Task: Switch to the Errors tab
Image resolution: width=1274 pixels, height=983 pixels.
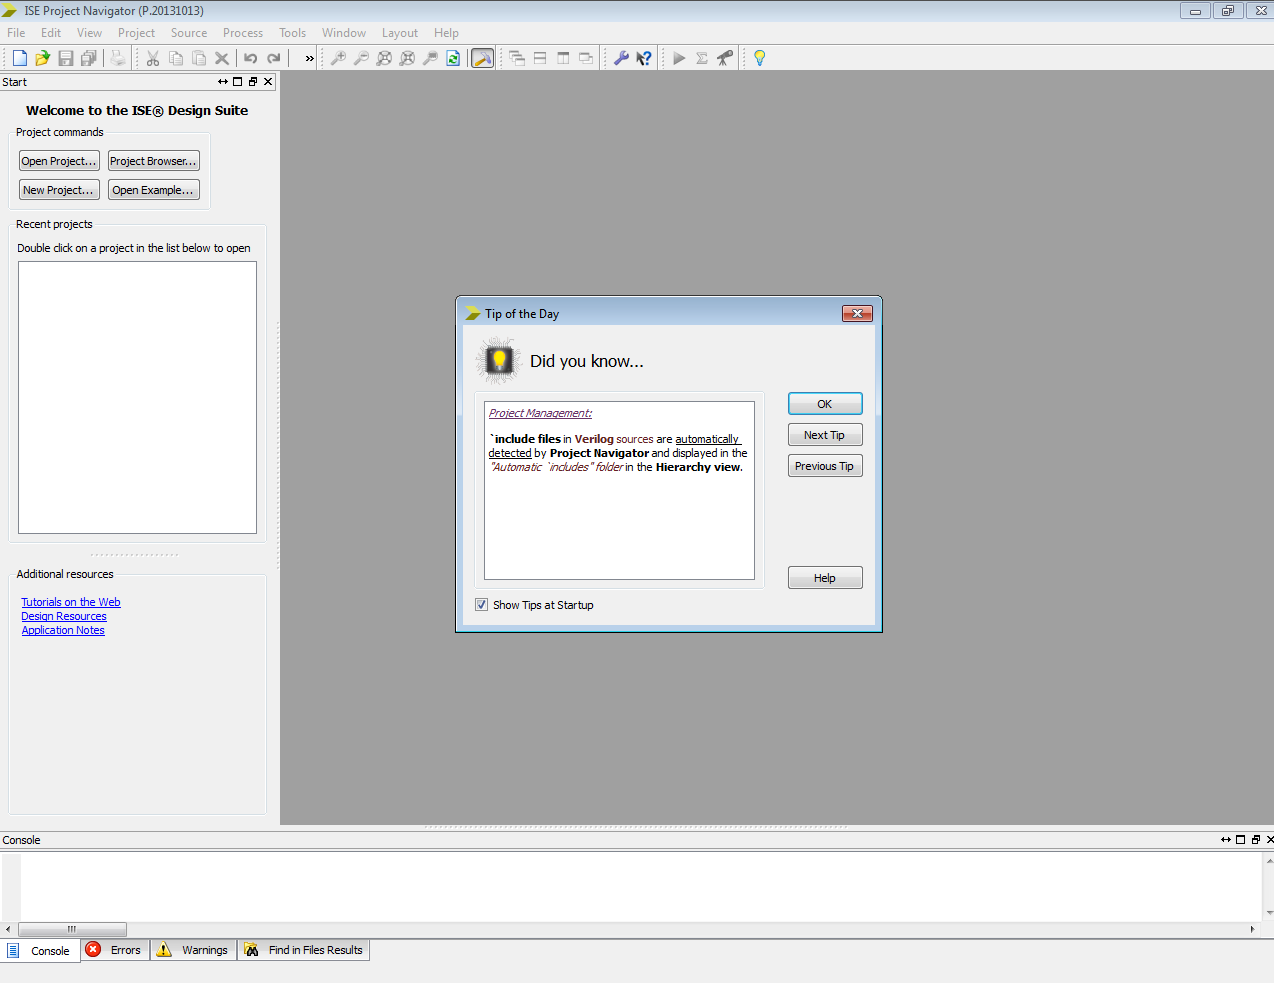Action: pos(115,950)
